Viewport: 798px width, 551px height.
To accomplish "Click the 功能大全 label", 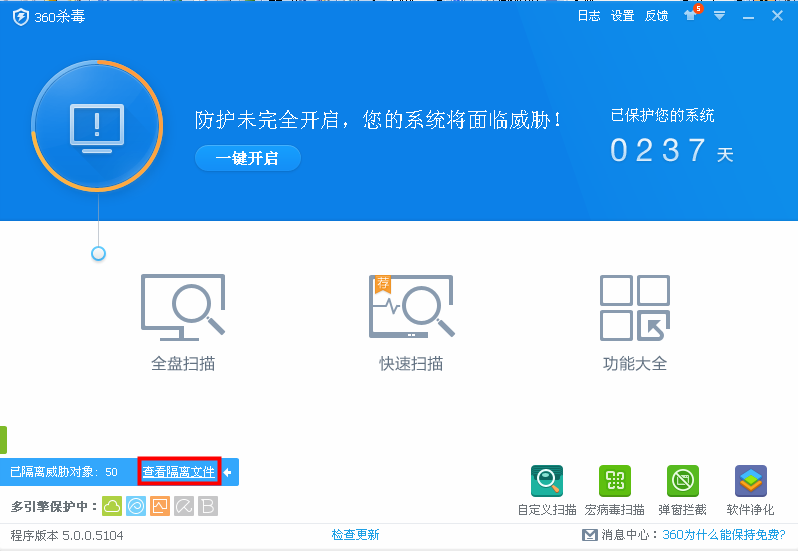I will click(x=635, y=363).
